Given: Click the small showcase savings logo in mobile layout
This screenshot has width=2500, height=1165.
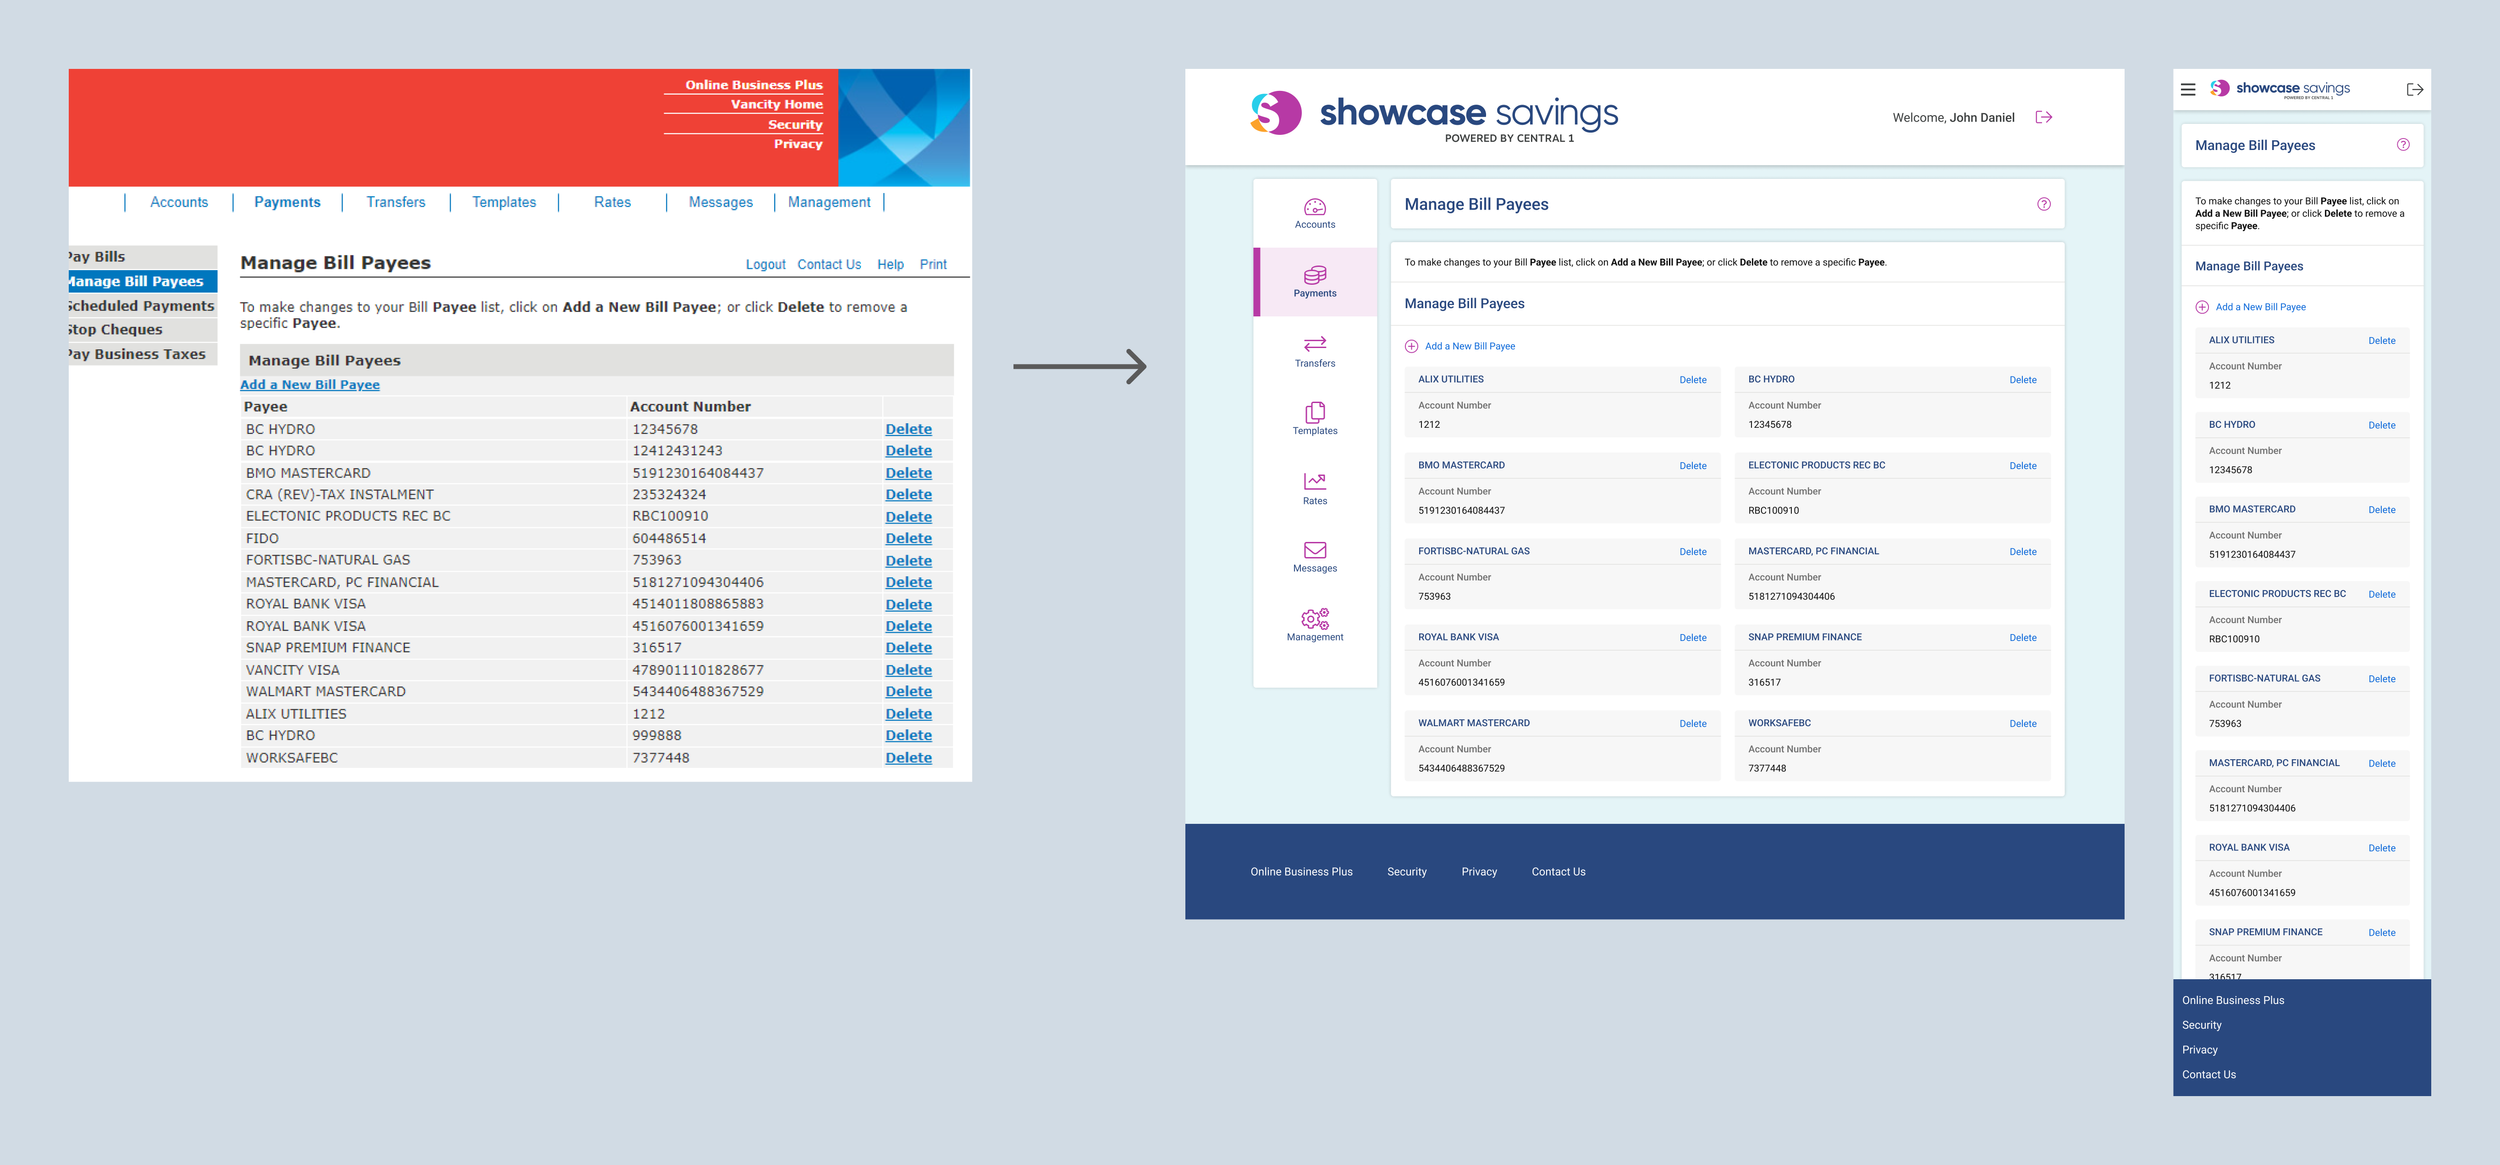Looking at the screenshot, I should point(2279,89).
